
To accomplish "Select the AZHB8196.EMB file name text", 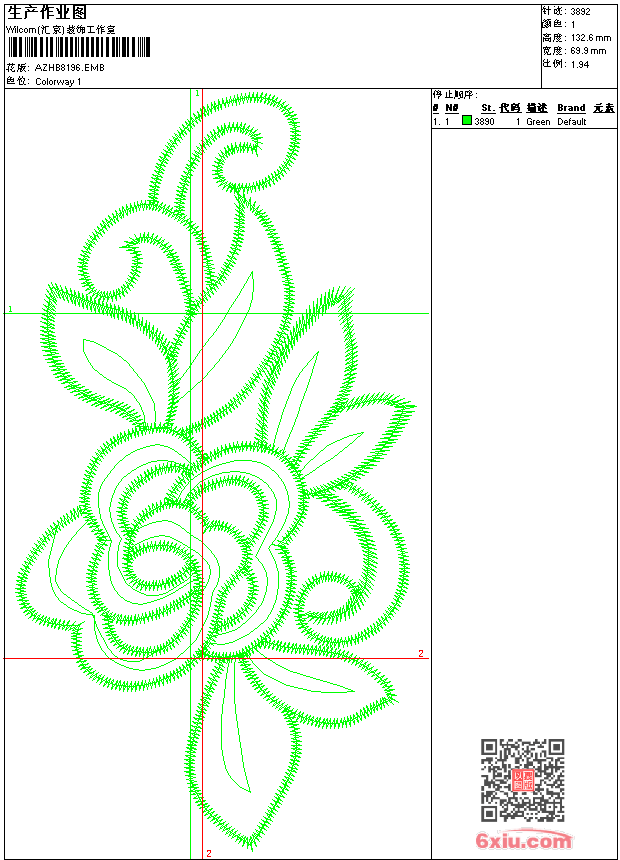I will (69, 68).
